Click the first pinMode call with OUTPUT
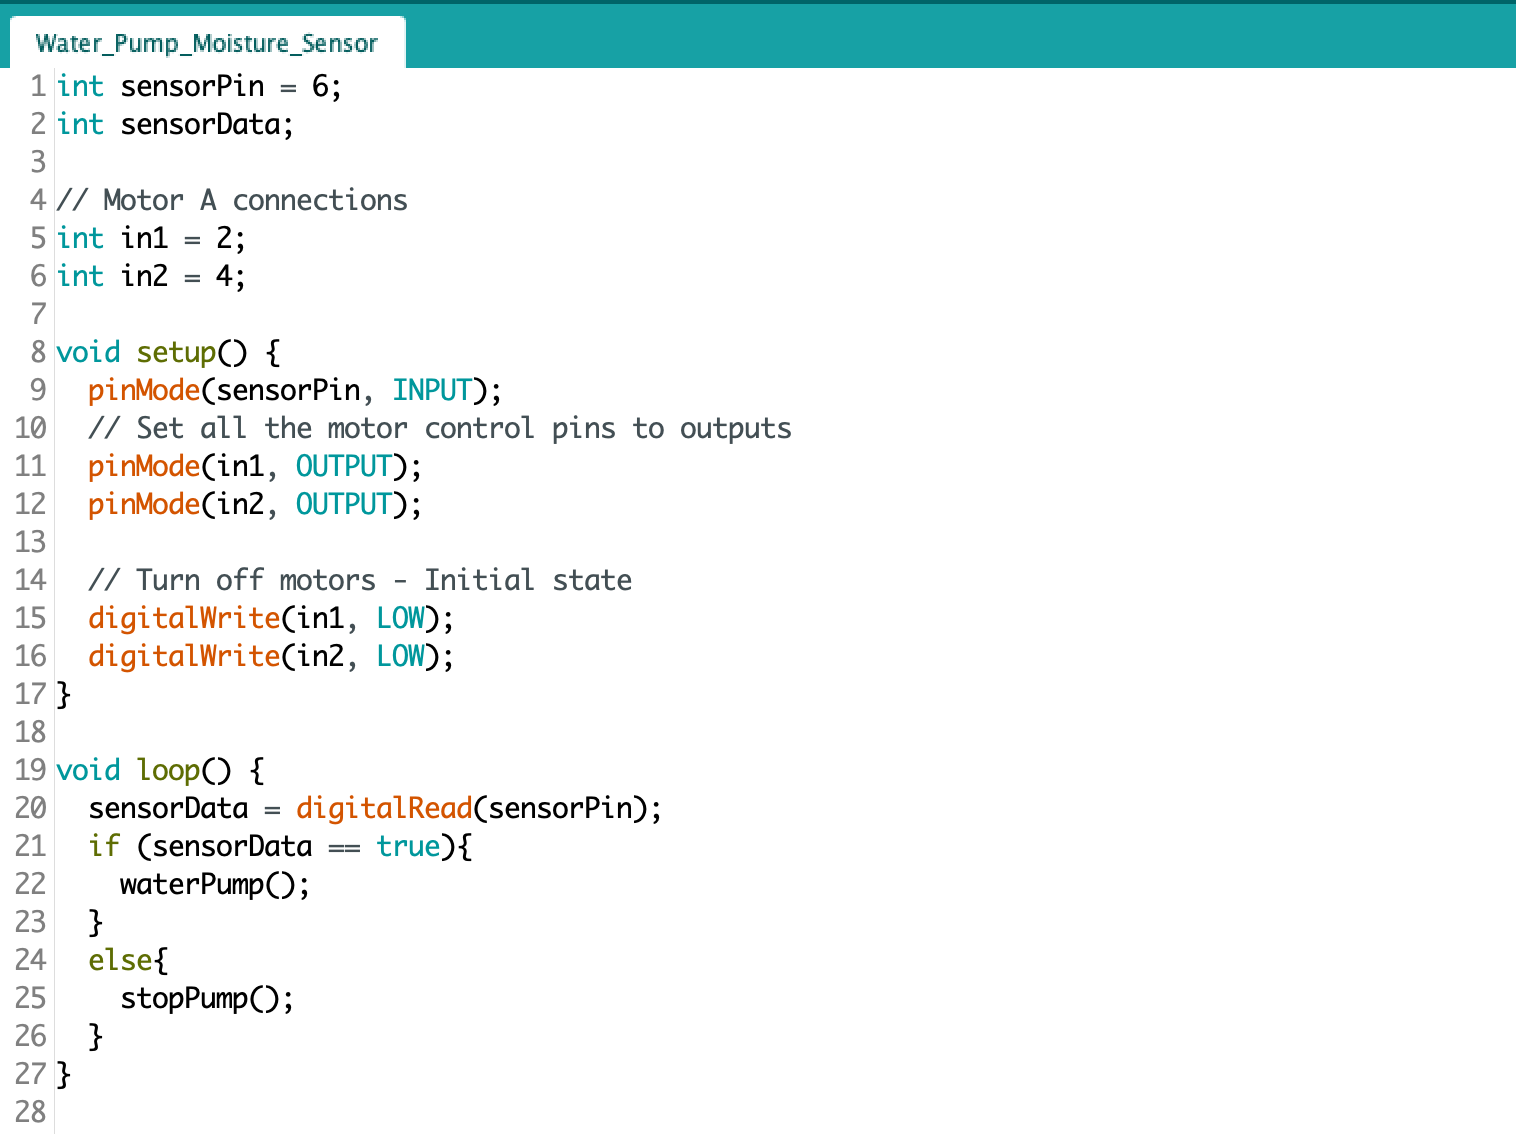The height and width of the screenshot is (1134, 1516). 143,466
